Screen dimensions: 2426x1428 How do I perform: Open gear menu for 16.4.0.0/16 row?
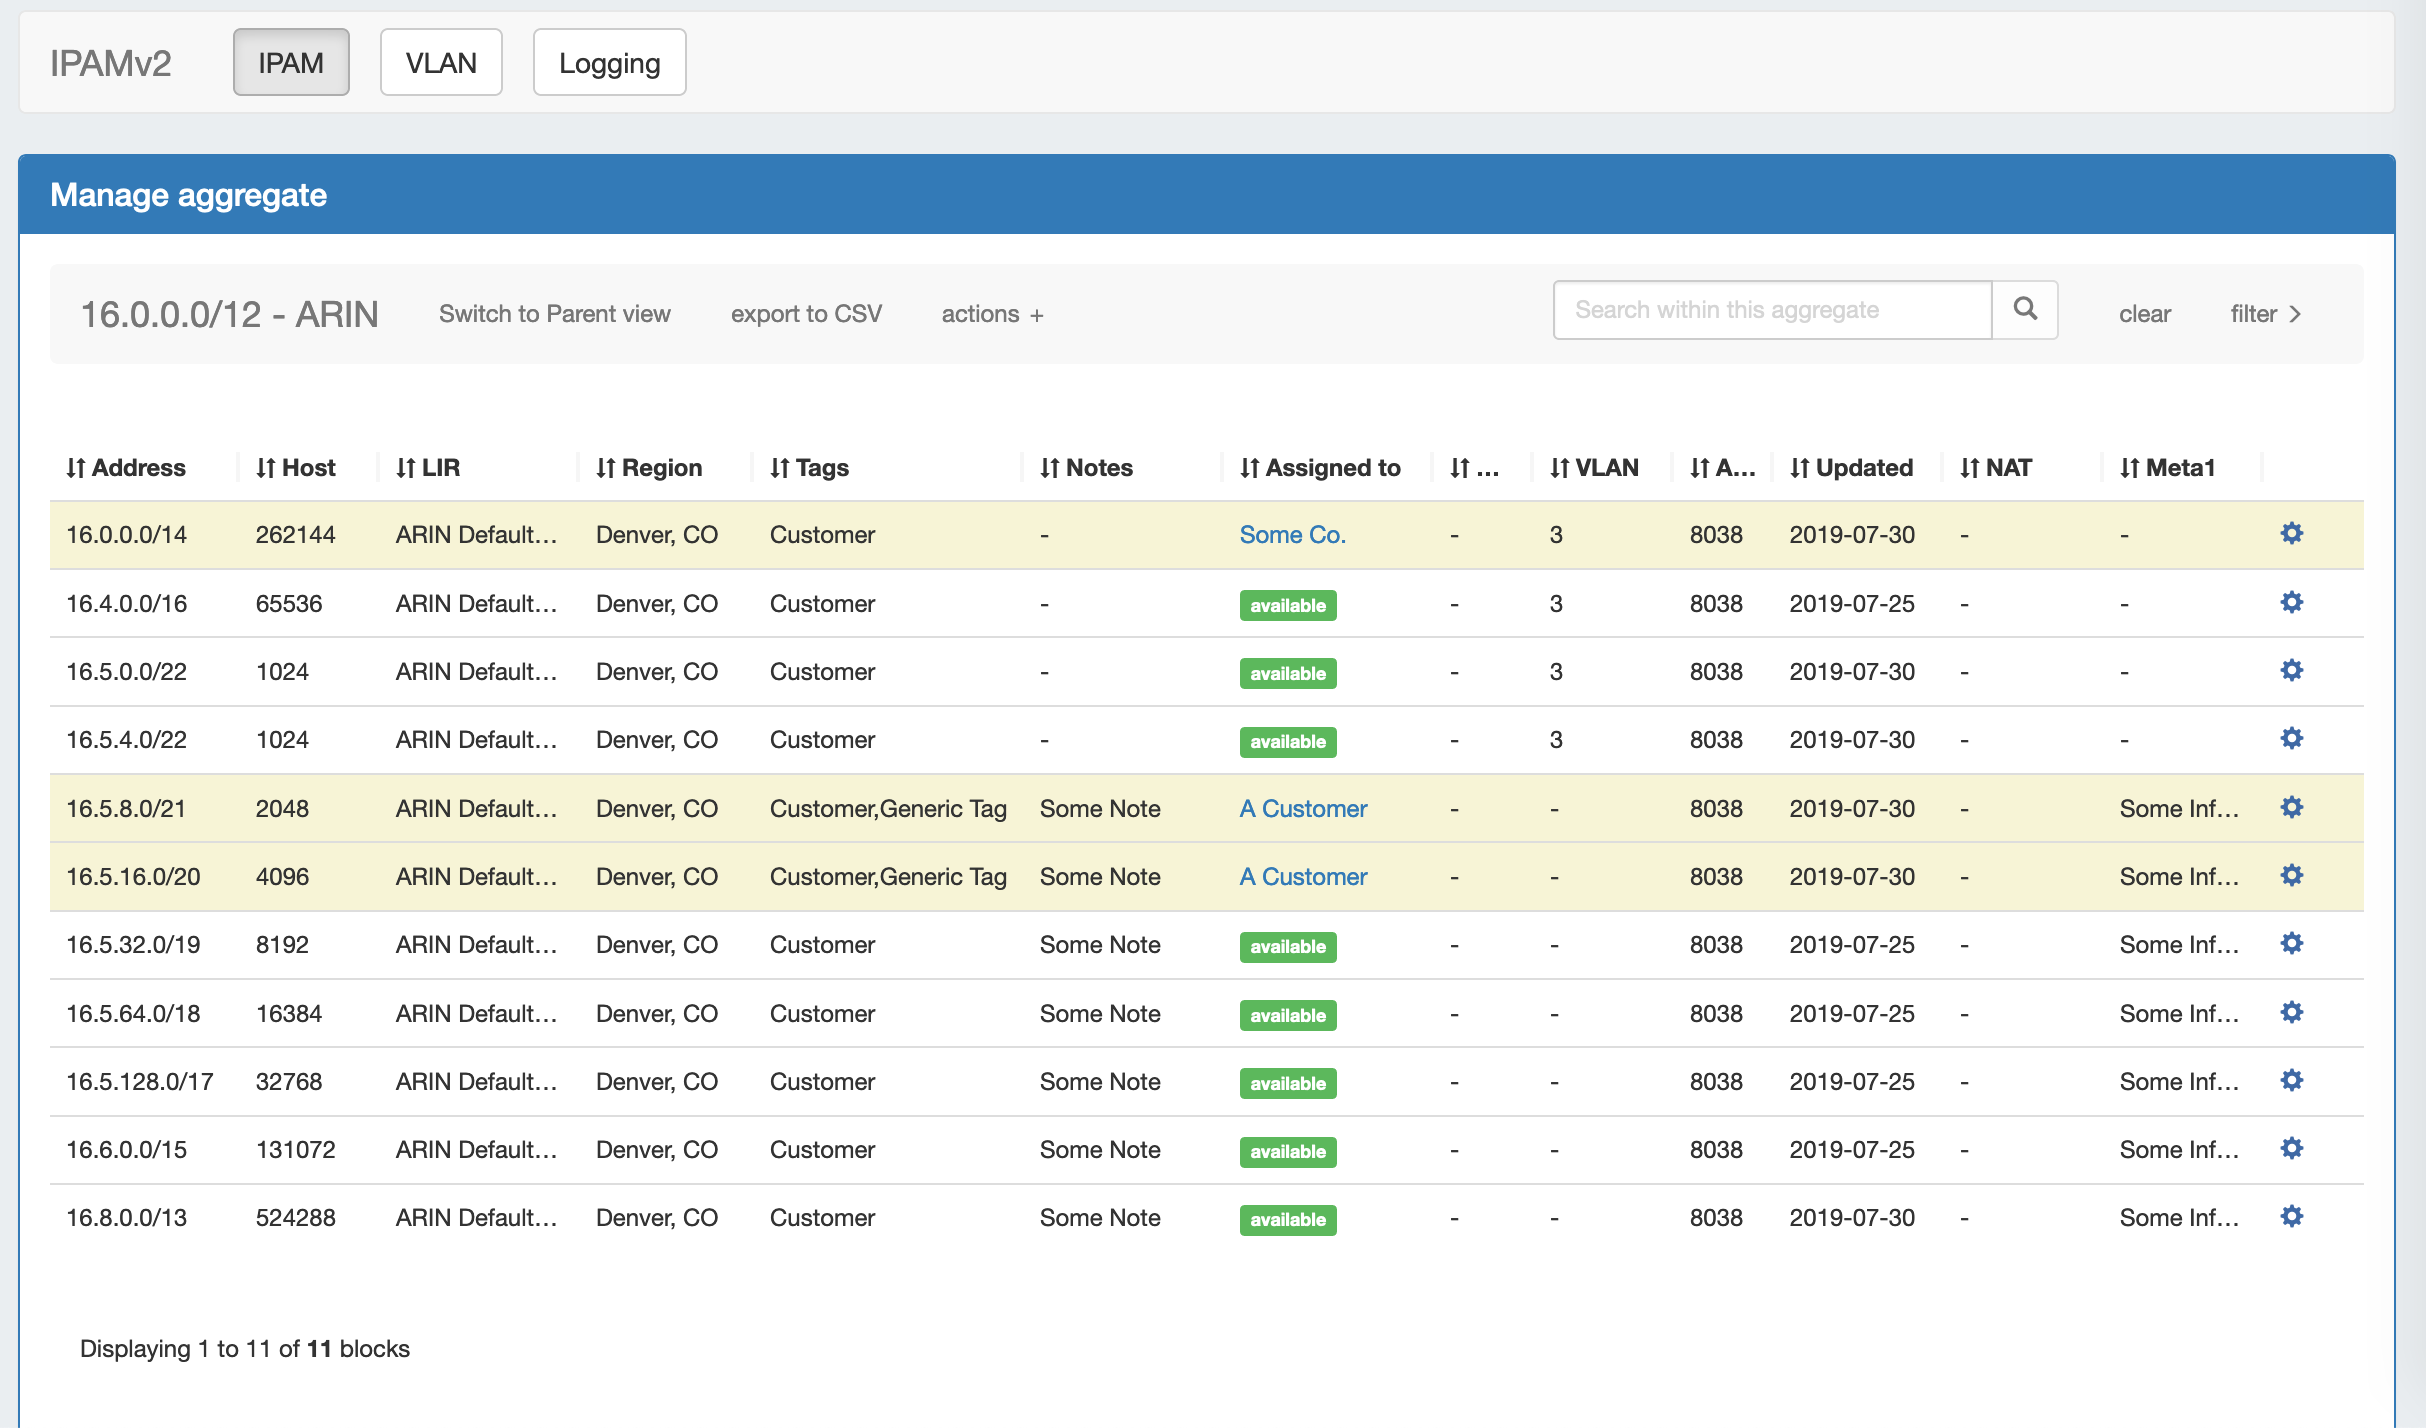2291,602
